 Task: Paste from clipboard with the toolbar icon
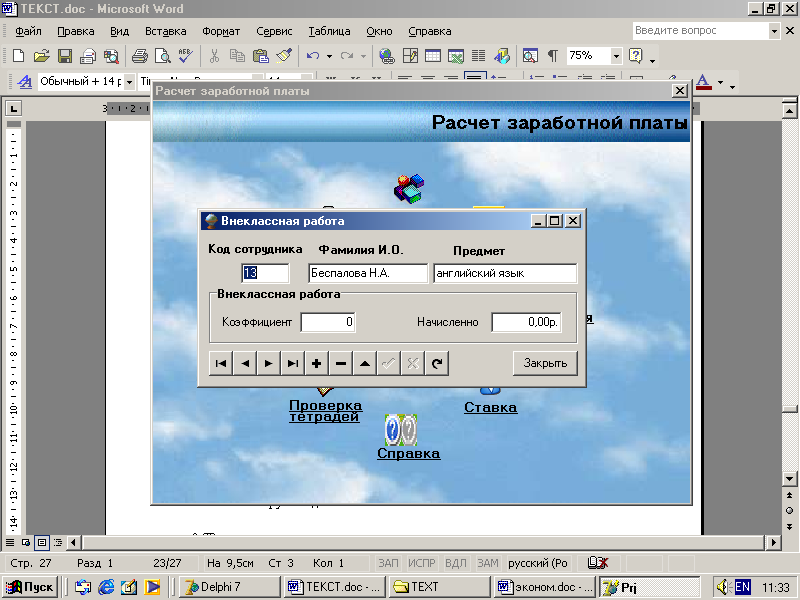pyautogui.click(x=261, y=56)
